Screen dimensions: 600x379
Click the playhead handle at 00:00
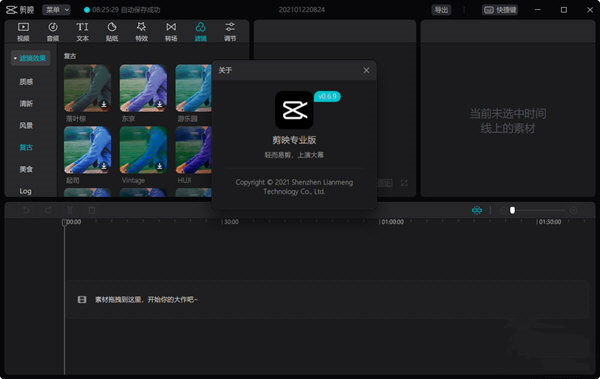[x=64, y=222]
